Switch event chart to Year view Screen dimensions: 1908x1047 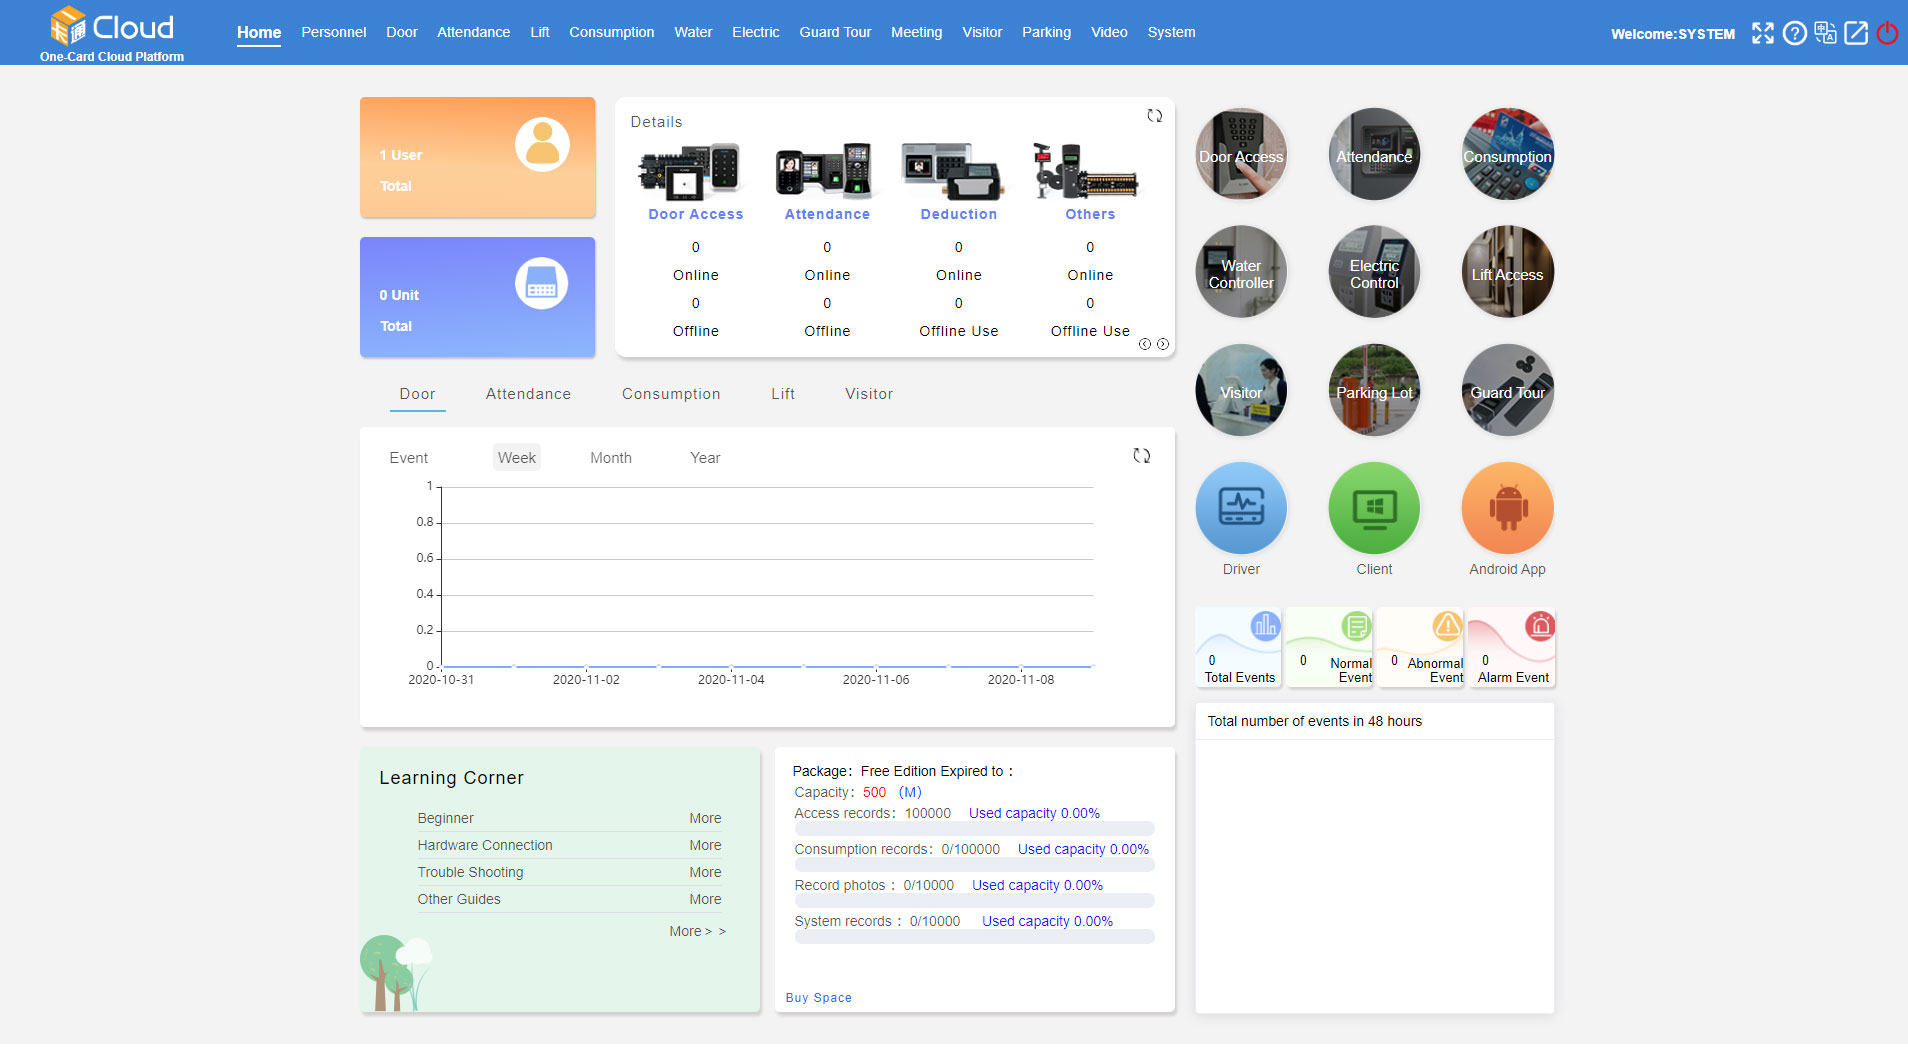click(704, 458)
